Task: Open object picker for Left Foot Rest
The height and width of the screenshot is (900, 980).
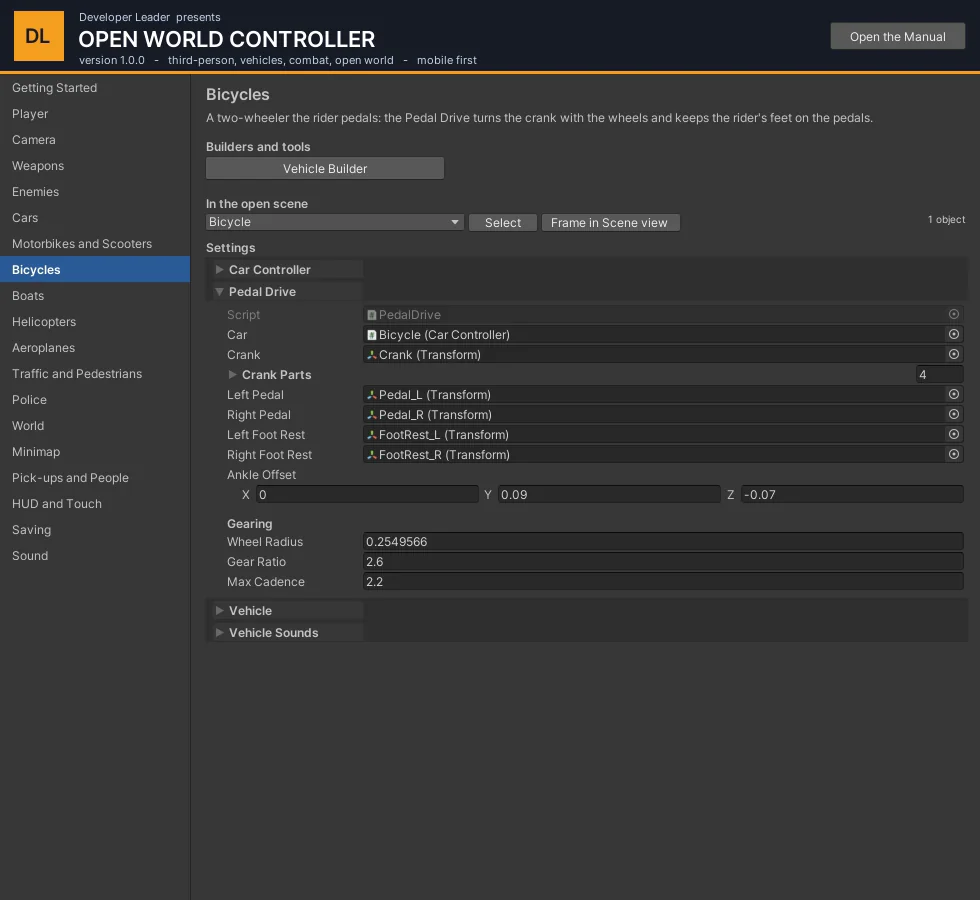Action: pos(954,434)
